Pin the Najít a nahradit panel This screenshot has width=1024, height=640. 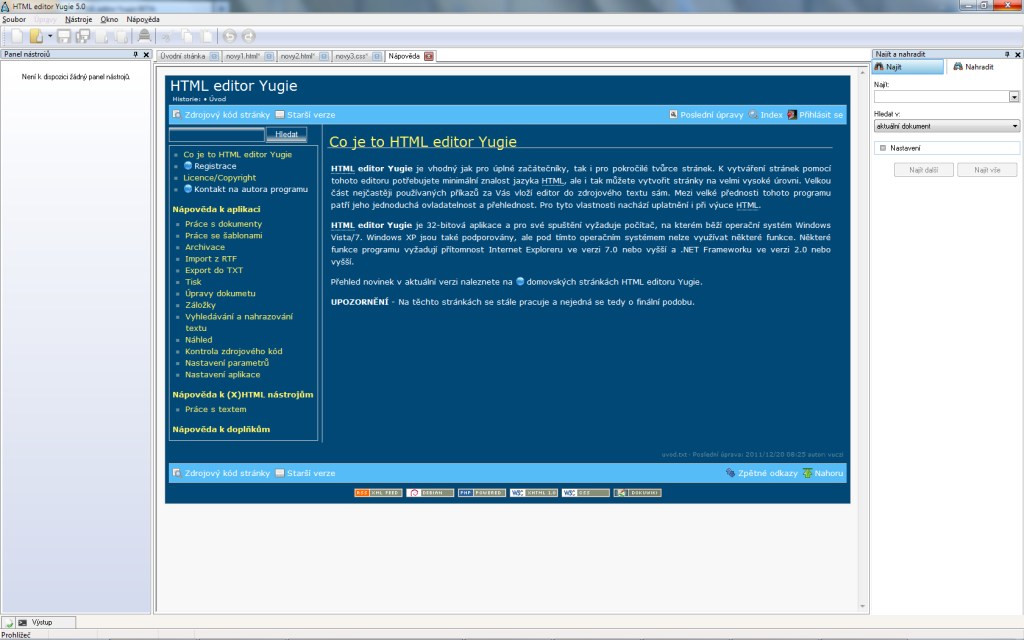[x=1007, y=54]
